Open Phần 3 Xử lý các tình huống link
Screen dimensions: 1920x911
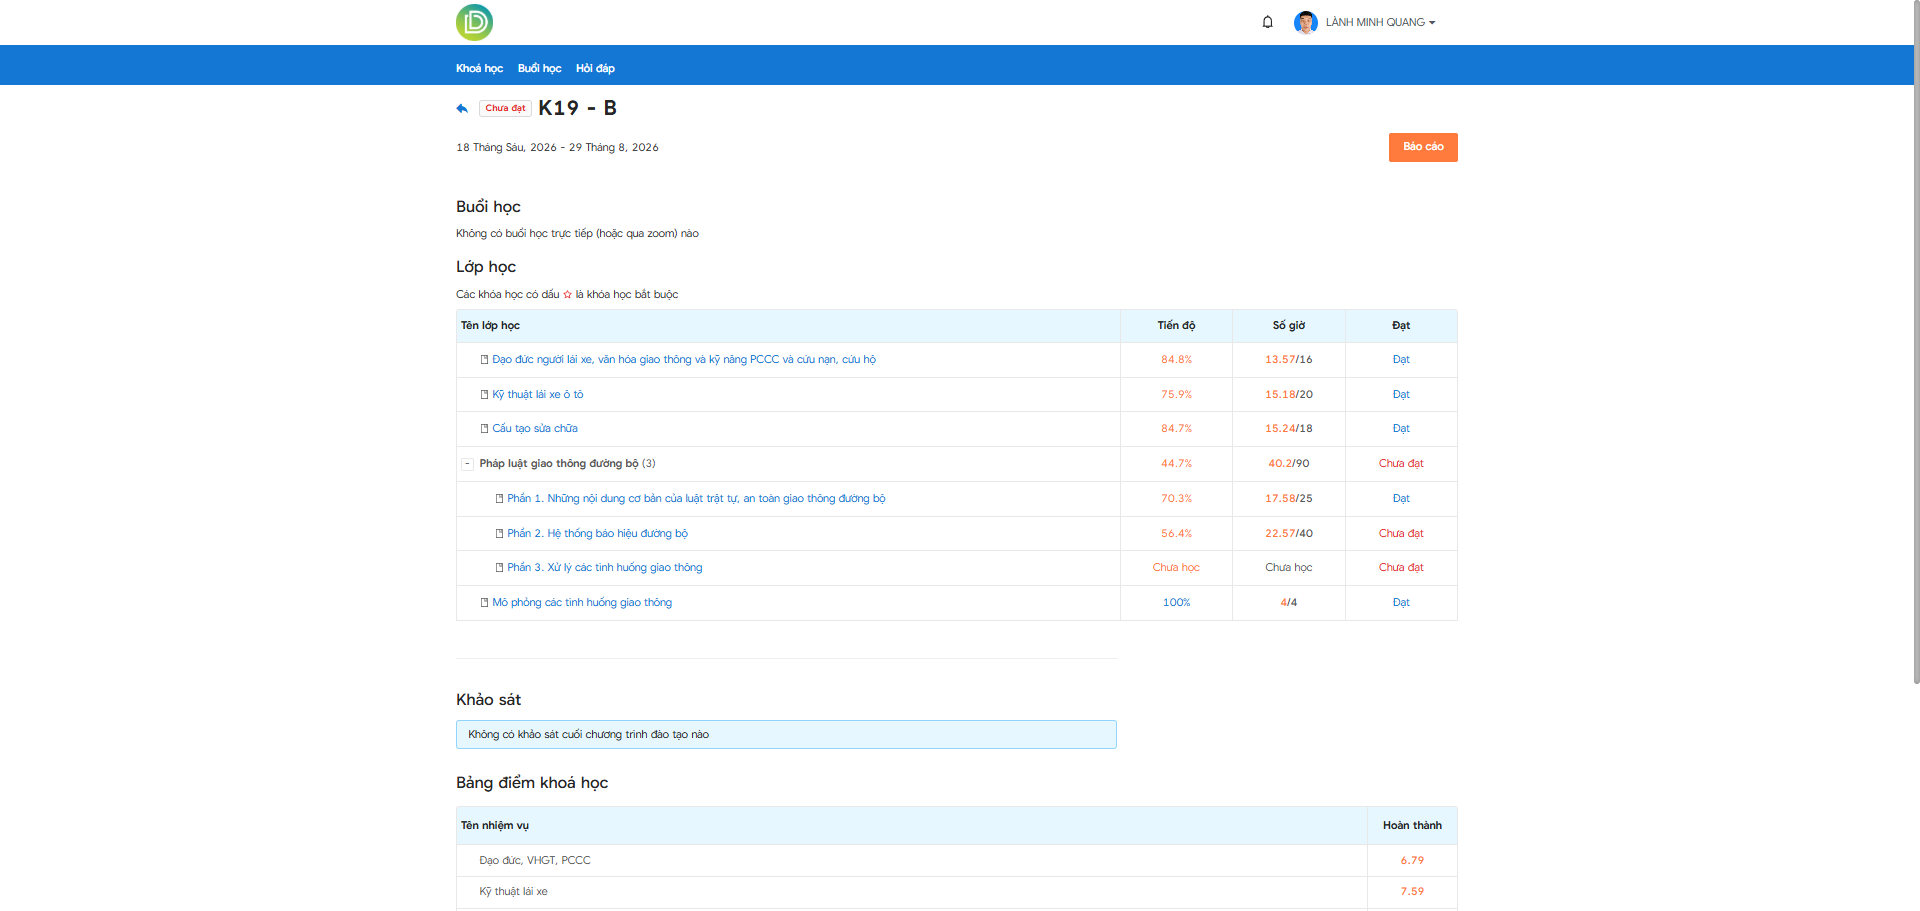click(x=605, y=568)
